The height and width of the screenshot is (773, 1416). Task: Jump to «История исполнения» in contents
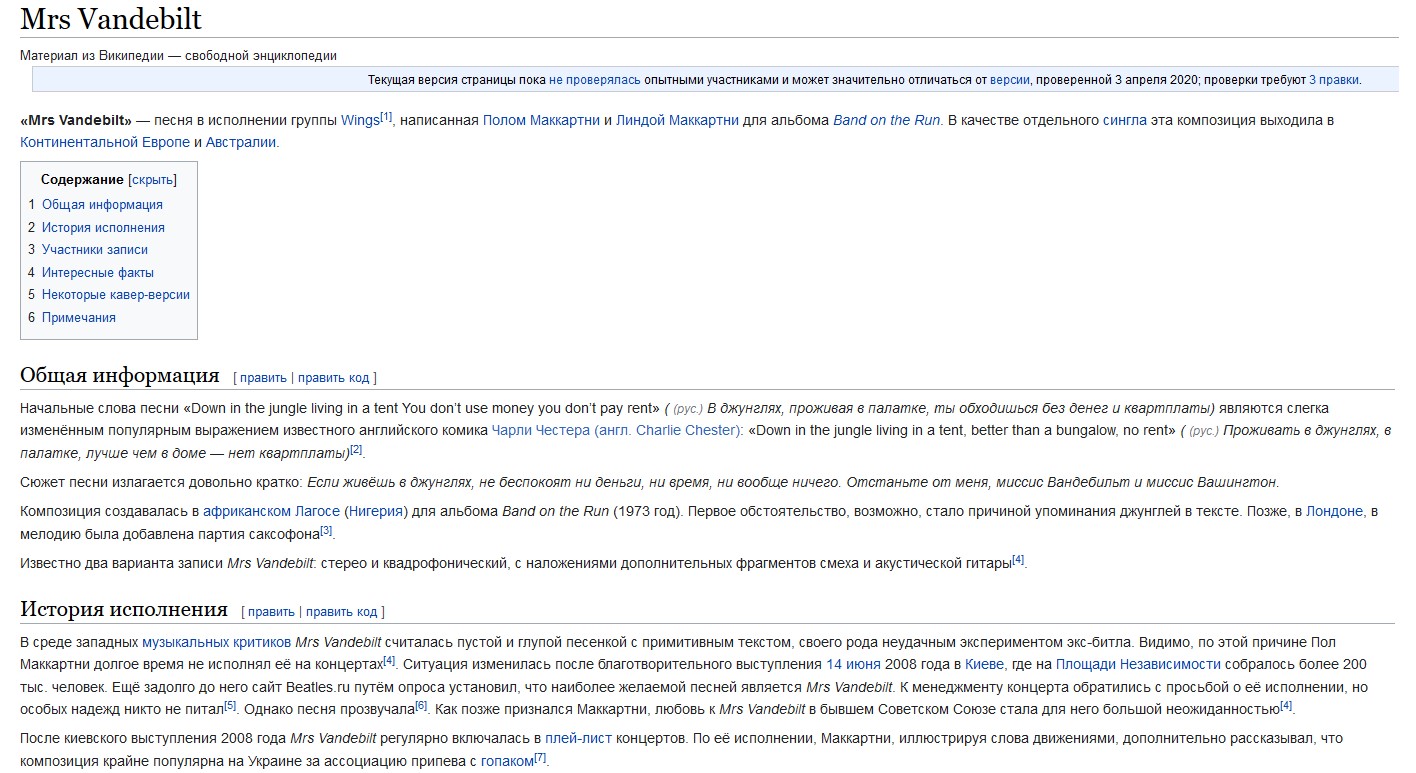point(103,227)
